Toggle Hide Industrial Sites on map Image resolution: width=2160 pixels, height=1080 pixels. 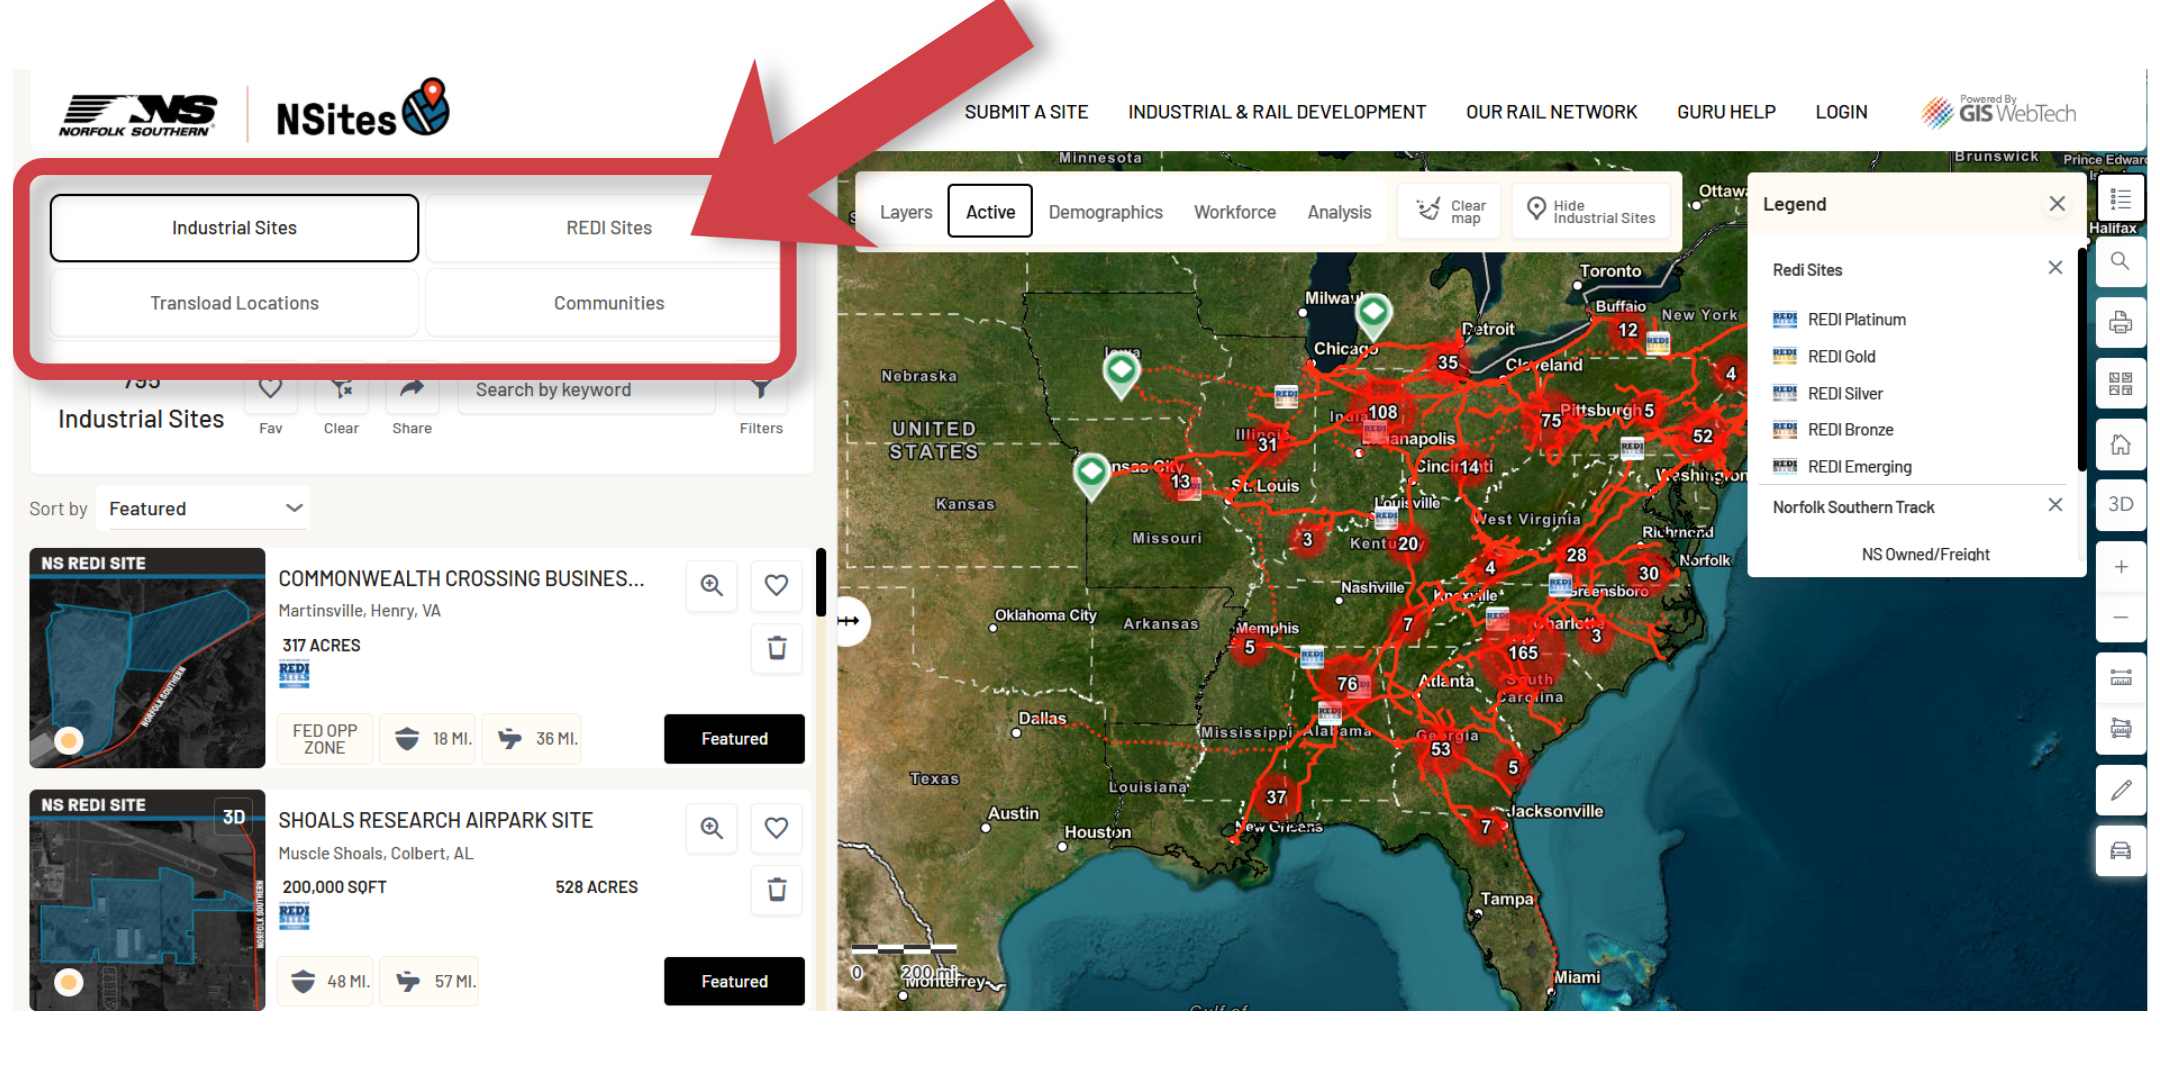tap(1591, 211)
